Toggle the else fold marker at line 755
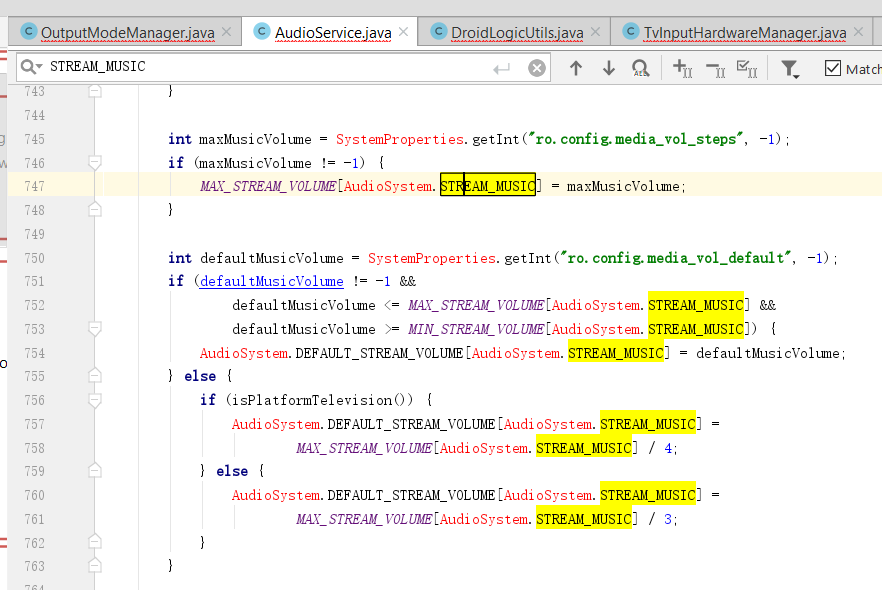Screen dimensions: 882x590 [95, 376]
